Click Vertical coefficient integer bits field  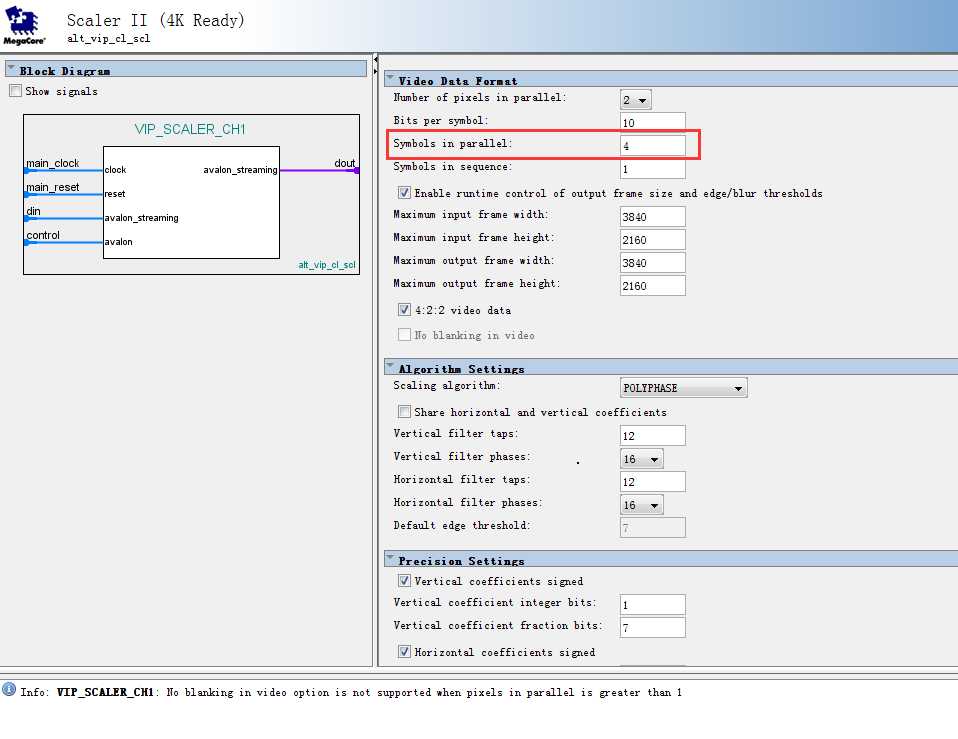[653, 605]
